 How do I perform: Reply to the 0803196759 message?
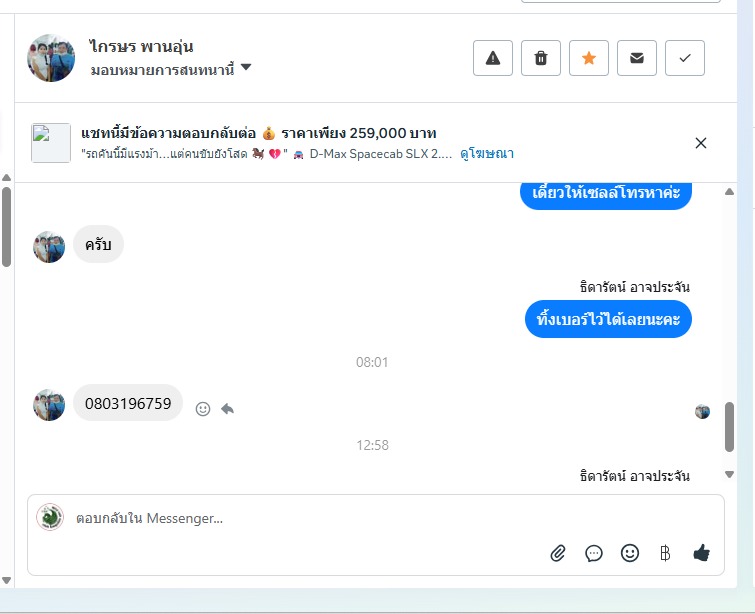click(x=227, y=409)
